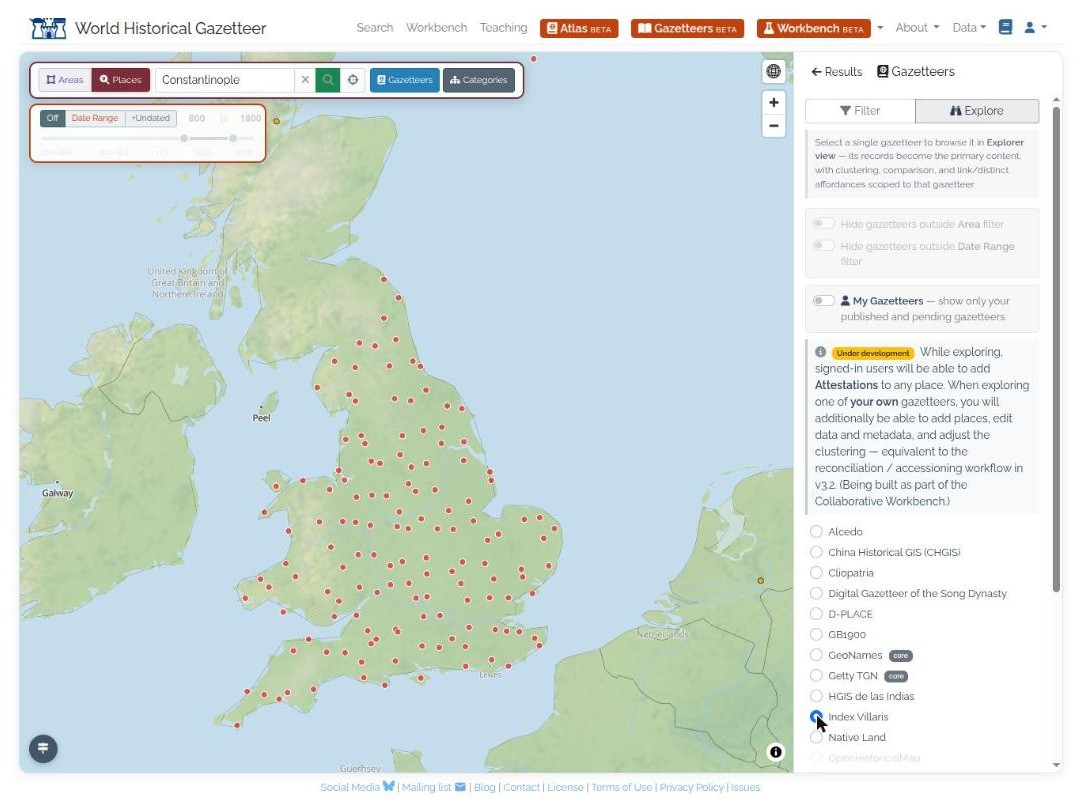Open the Teaching nav item
This screenshot has width=1080, height=809.
pyautogui.click(x=503, y=28)
